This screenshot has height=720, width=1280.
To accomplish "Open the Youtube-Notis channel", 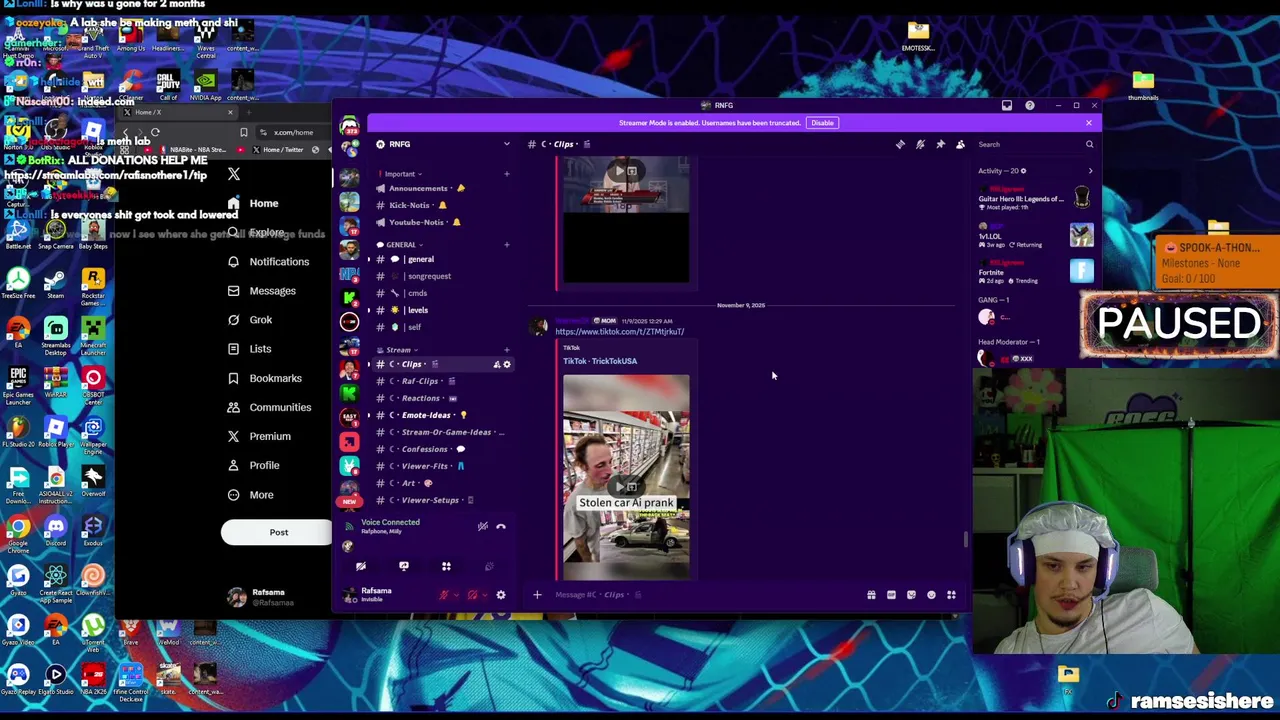I will click(443, 222).
